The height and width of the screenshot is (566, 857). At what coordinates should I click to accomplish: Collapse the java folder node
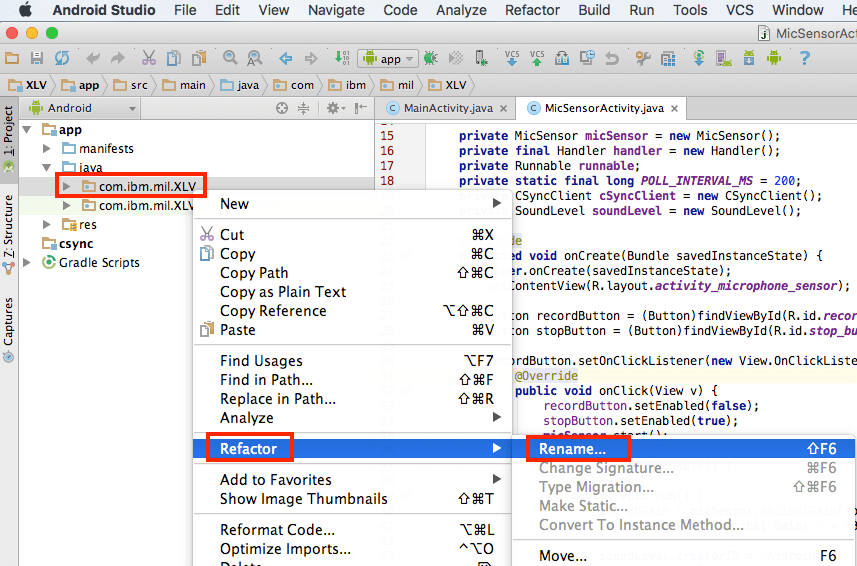coord(47,167)
